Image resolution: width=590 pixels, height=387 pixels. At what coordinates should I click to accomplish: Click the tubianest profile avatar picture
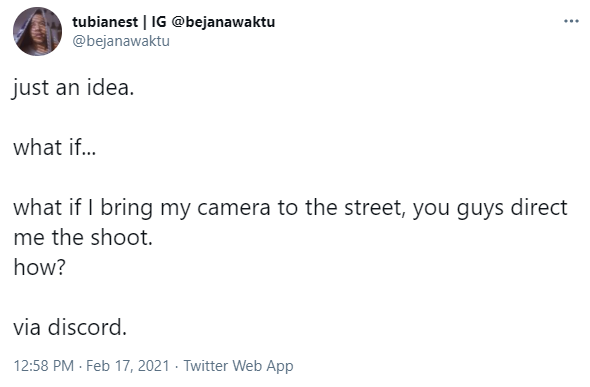pyautogui.click(x=37, y=31)
